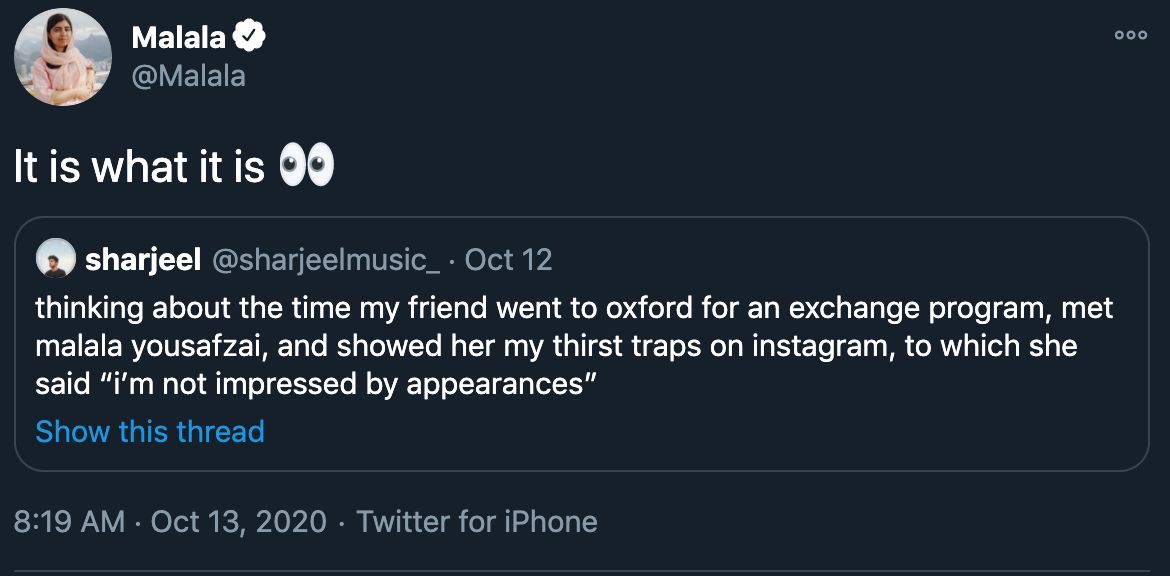Open sharjeel's profile via display name
The image size is (1170, 576).
pyautogui.click(x=144, y=260)
